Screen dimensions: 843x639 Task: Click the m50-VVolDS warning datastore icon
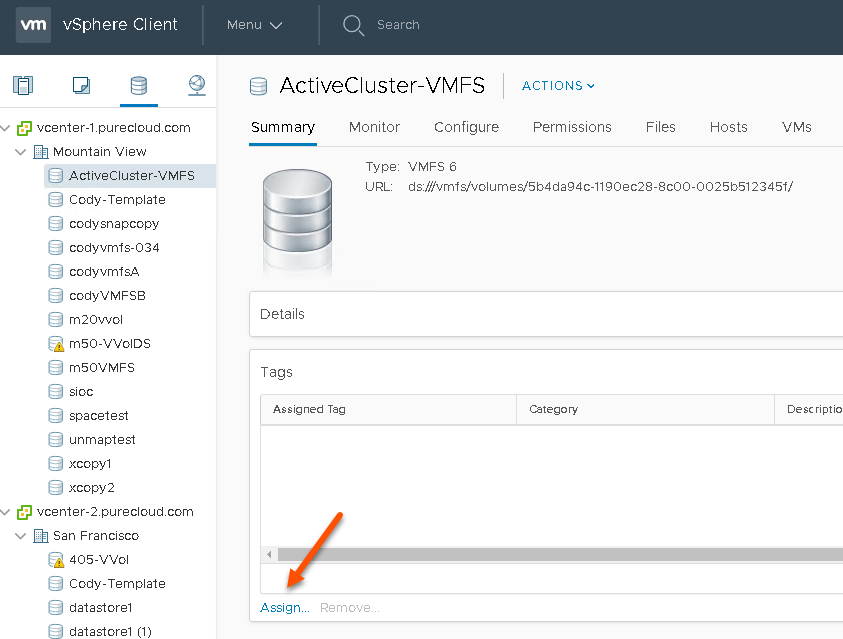coord(56,344)
